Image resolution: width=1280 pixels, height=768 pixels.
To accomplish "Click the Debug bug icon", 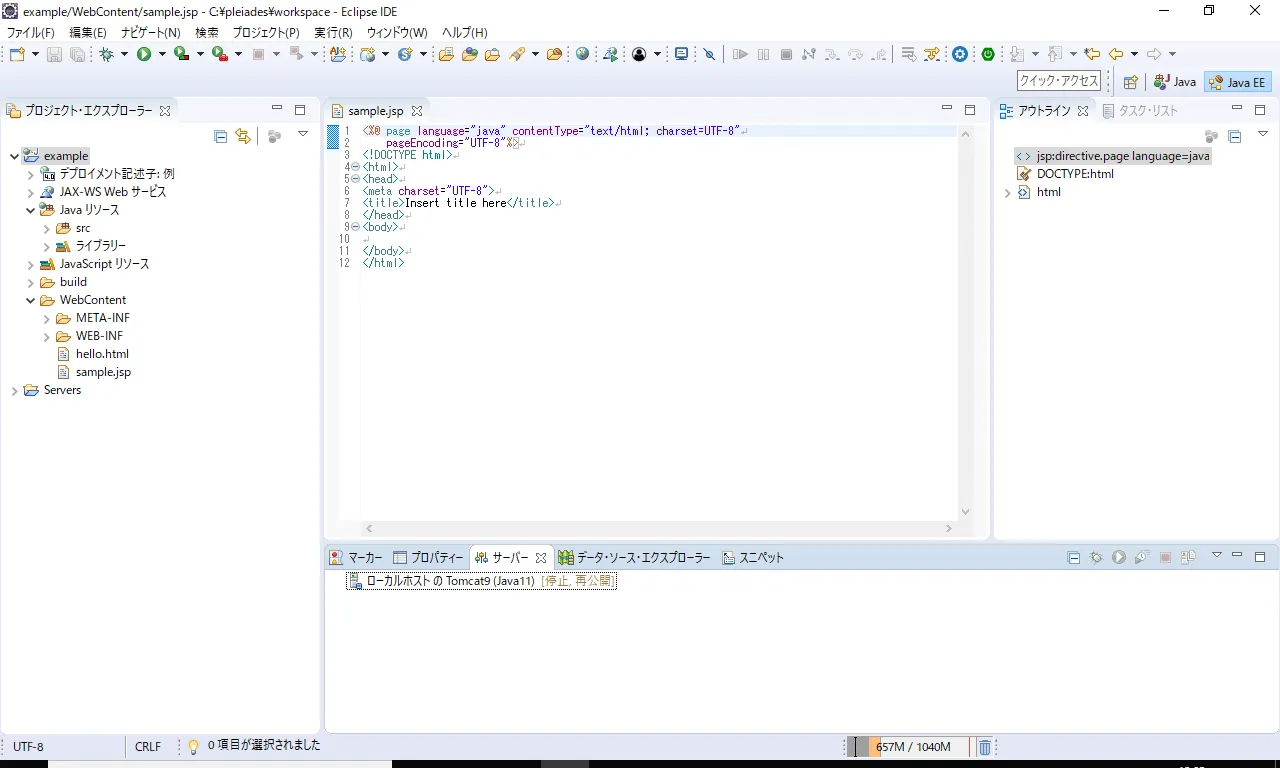I will tap(106, 54).
